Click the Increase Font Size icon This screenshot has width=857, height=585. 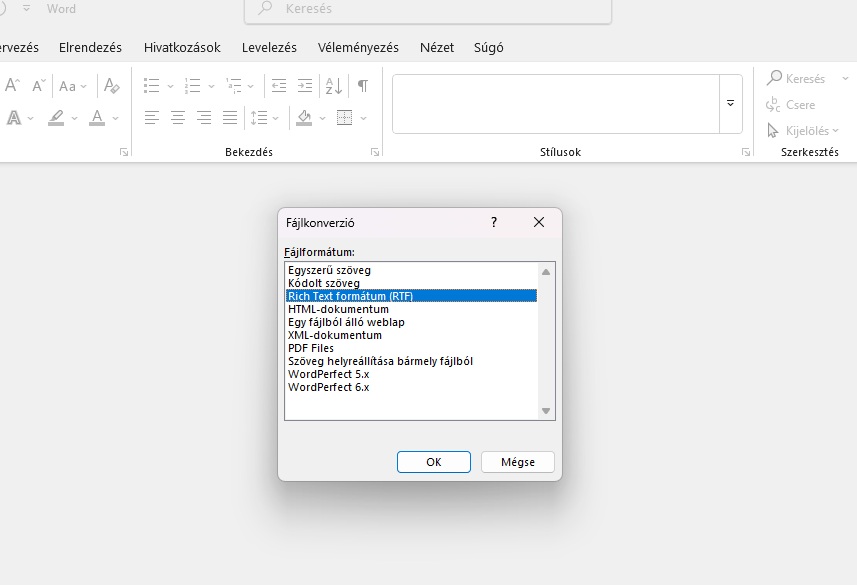[13, 86]
